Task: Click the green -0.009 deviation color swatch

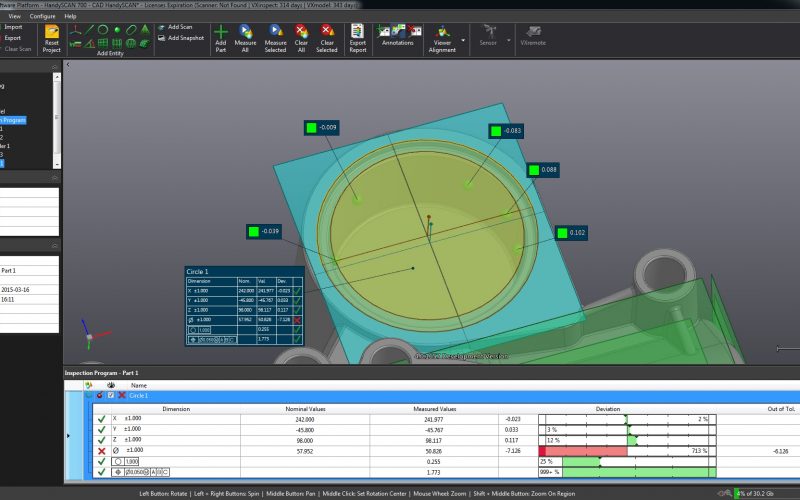Action: tap(311, 128)
